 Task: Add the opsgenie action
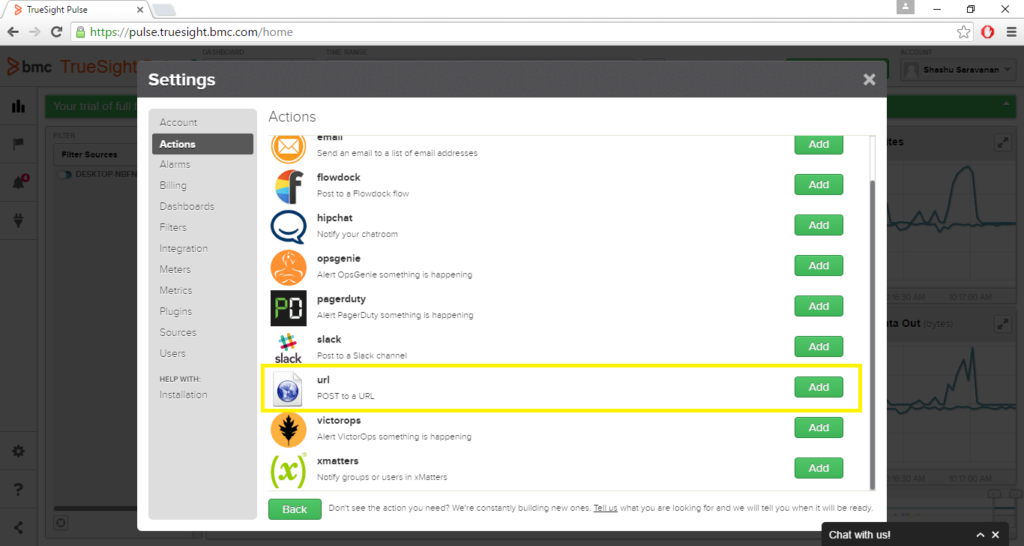point(818,266)
